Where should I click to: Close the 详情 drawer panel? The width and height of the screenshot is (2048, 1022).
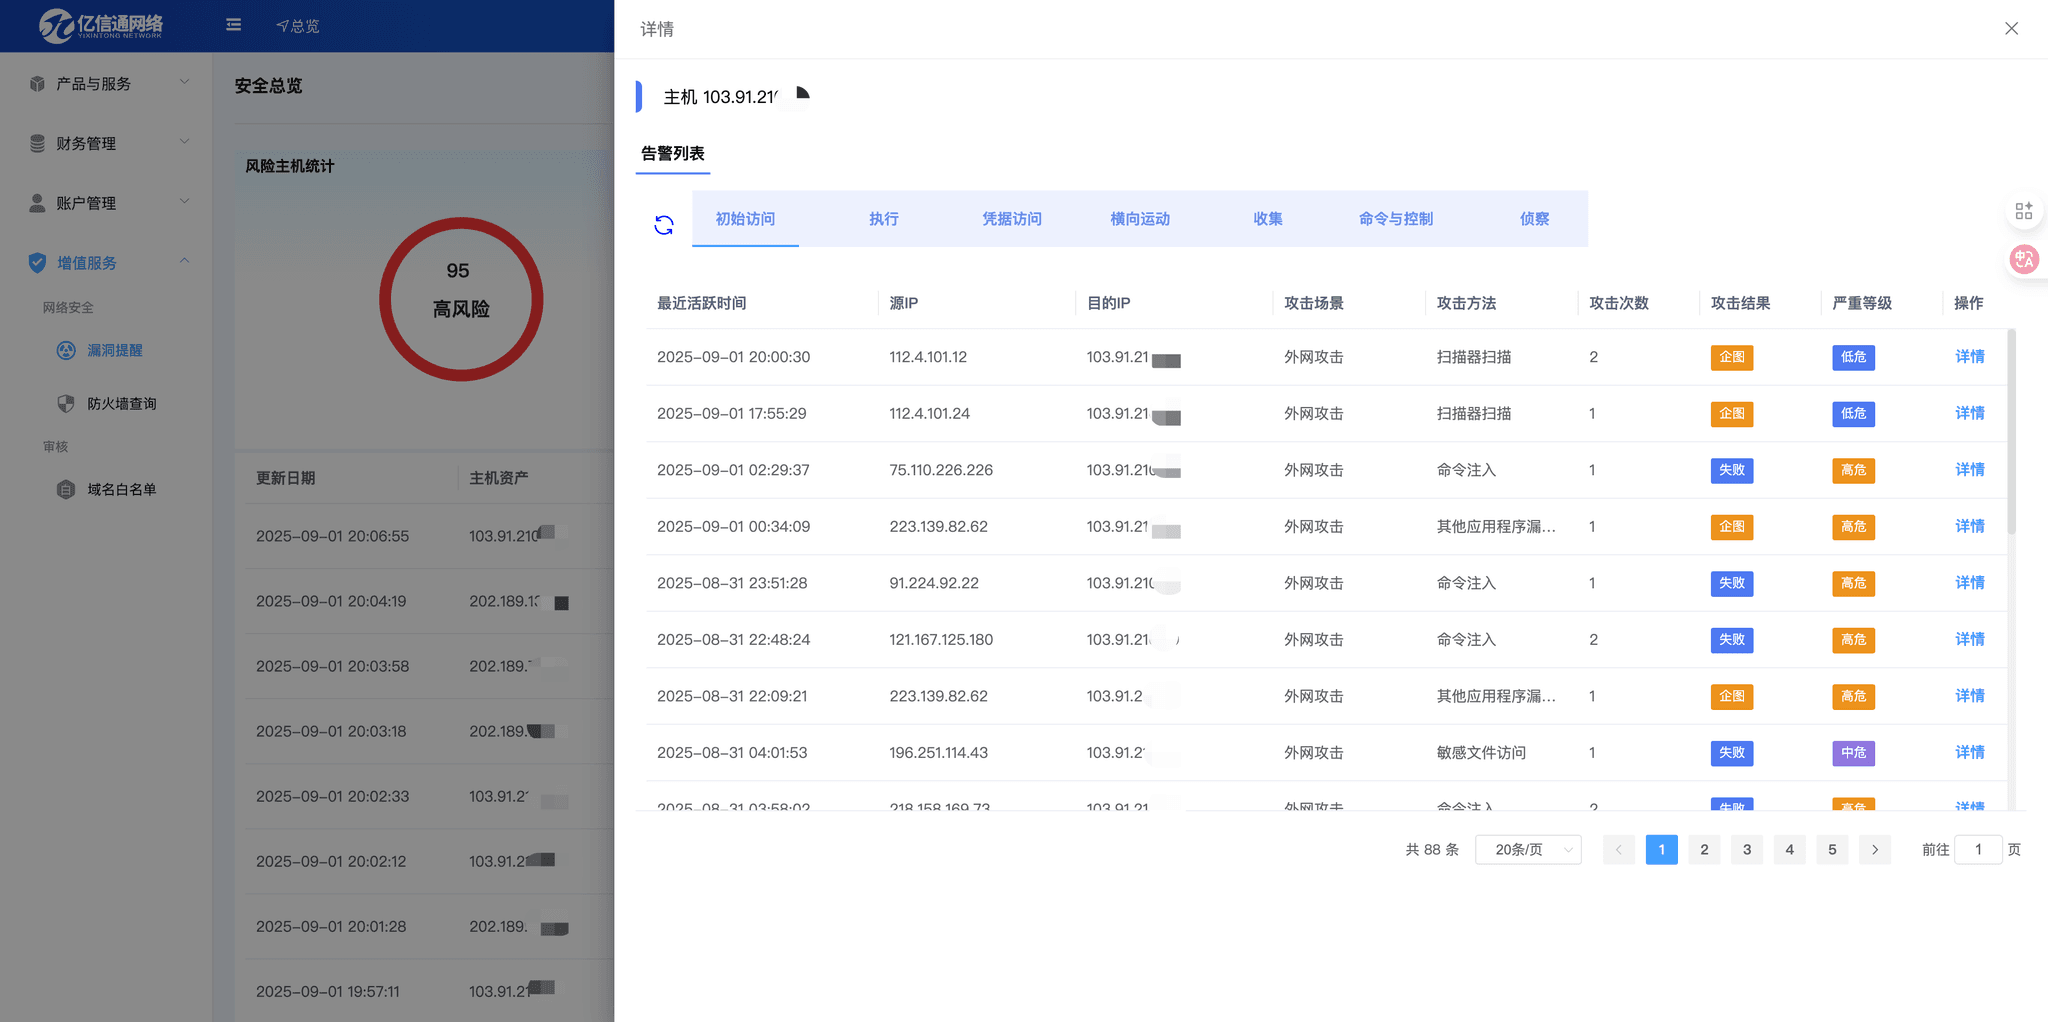[x=2011, y=29]
